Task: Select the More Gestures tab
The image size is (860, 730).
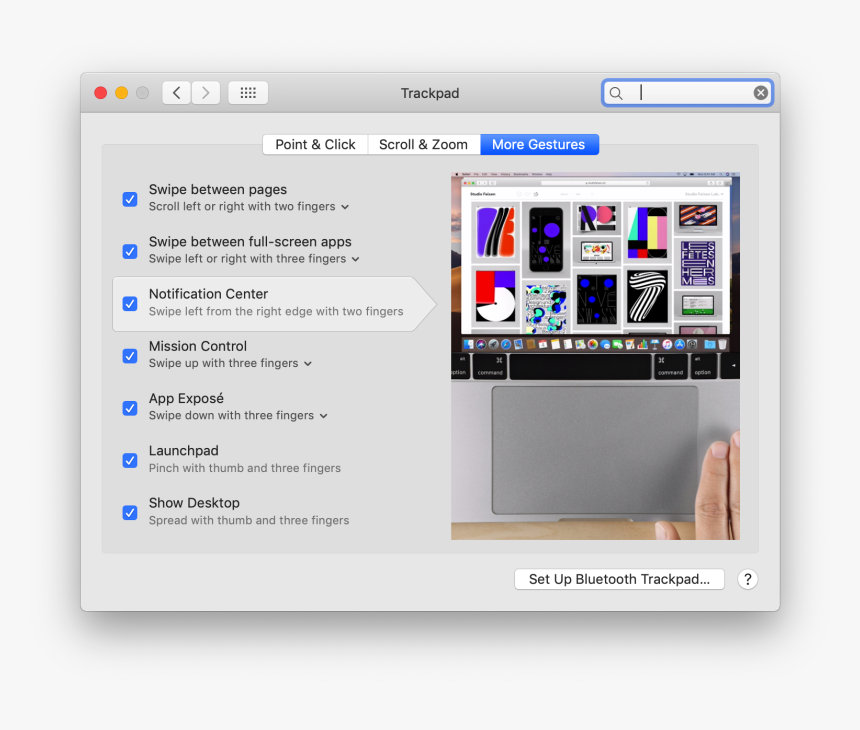Action: 539,144
